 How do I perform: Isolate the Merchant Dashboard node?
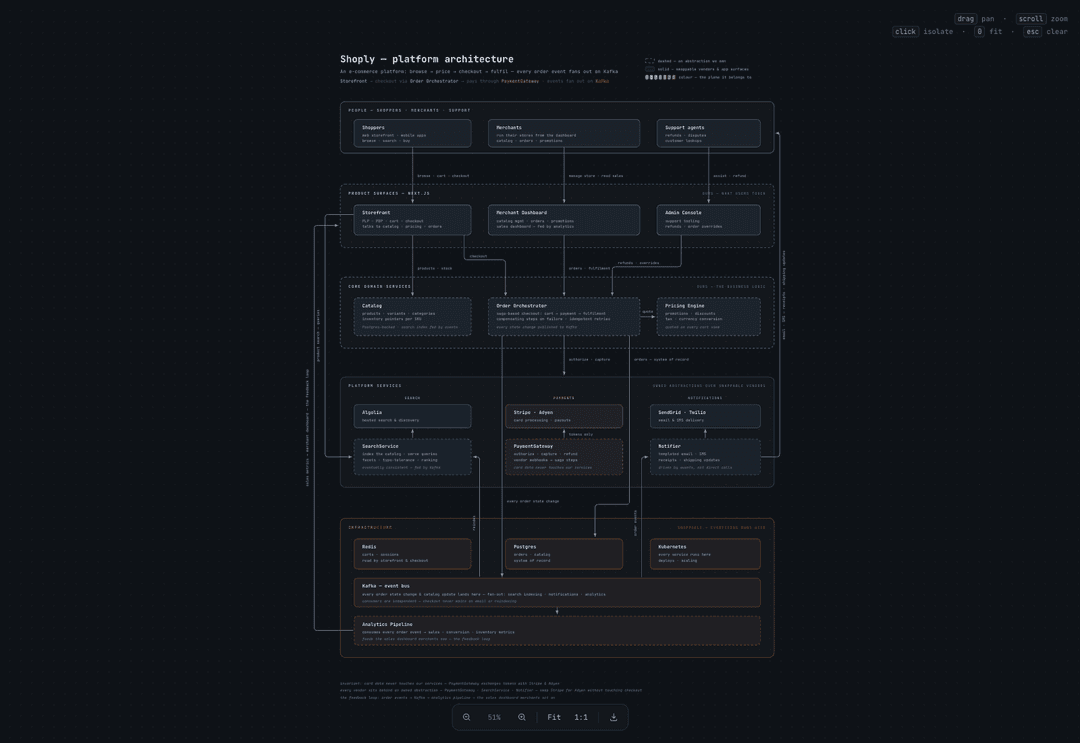point(564,220)
